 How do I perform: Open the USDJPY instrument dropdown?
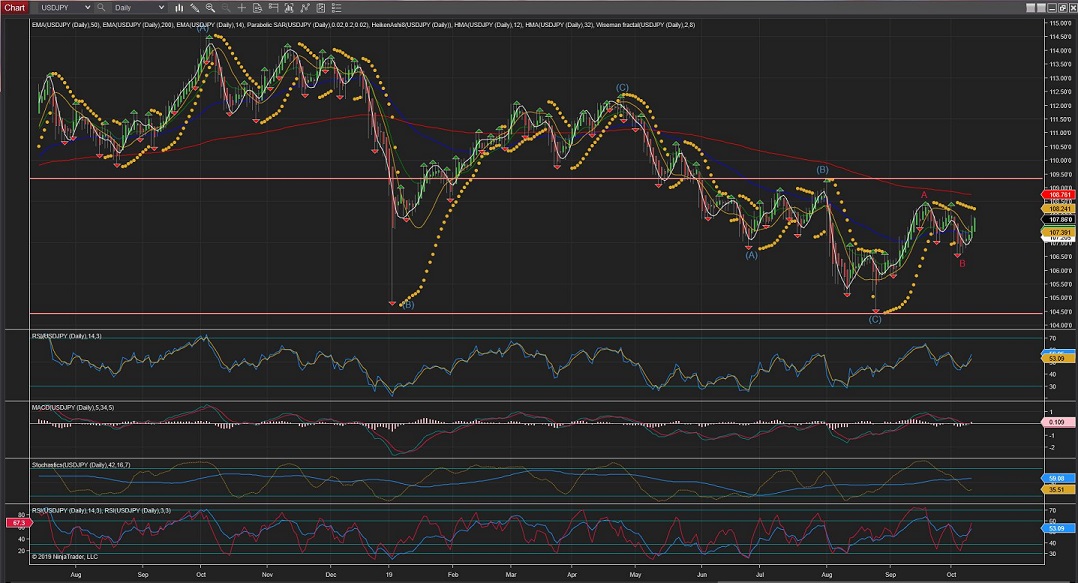(x=61, y=7)
